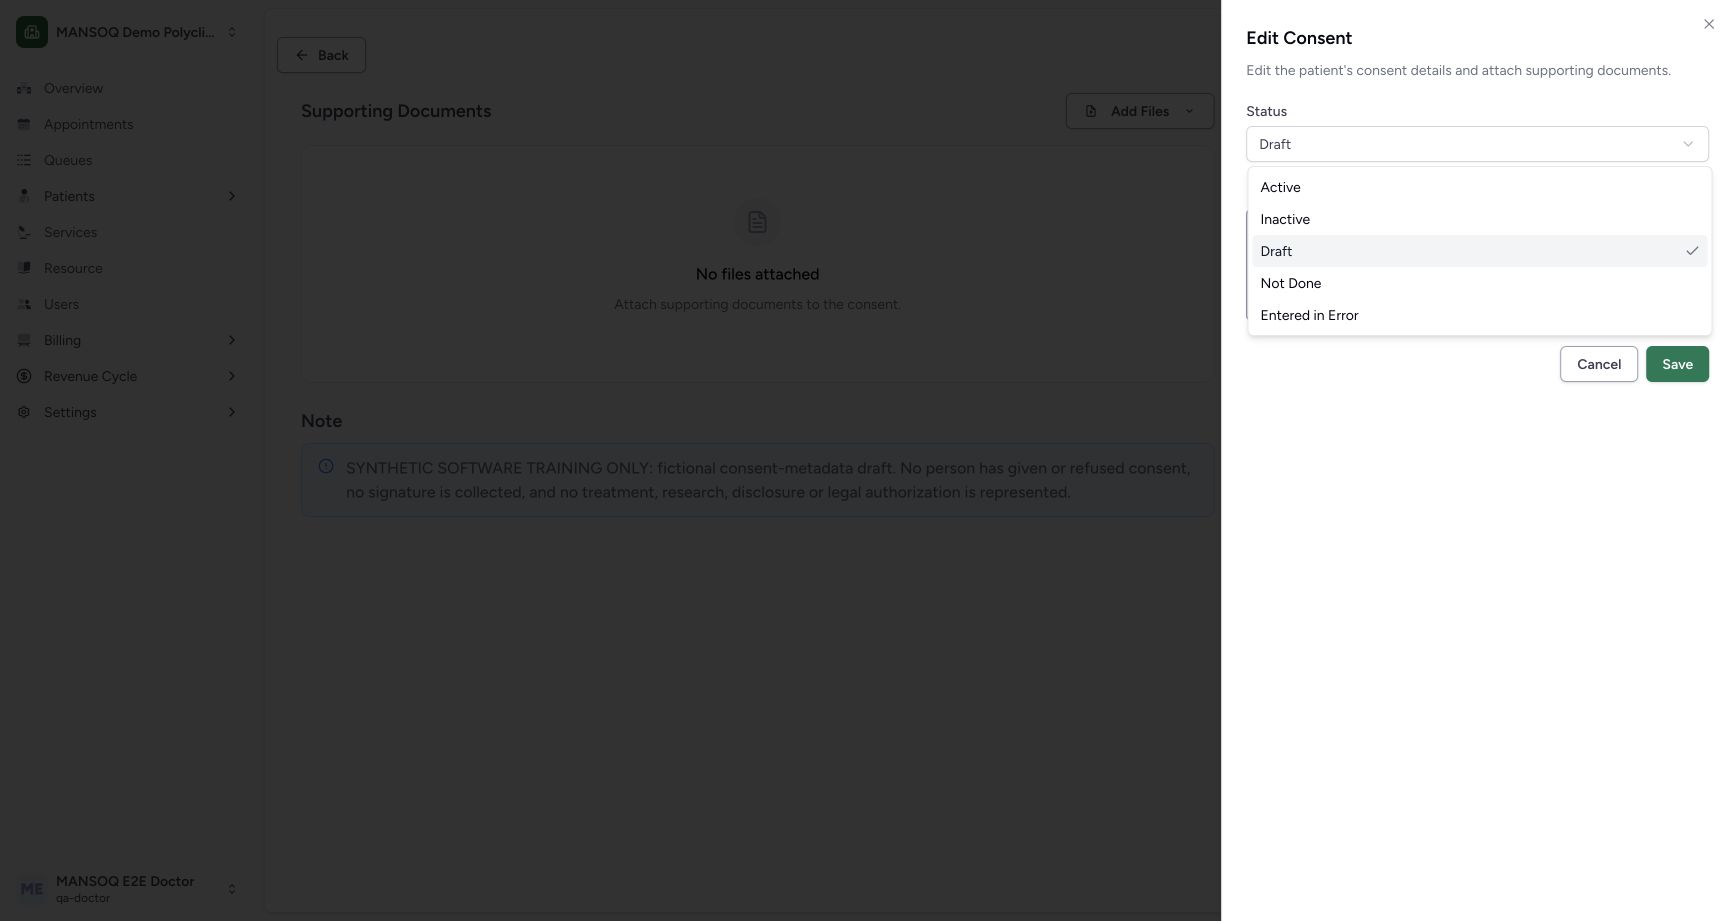Click the Resource sidebar icon

[24, 268]
